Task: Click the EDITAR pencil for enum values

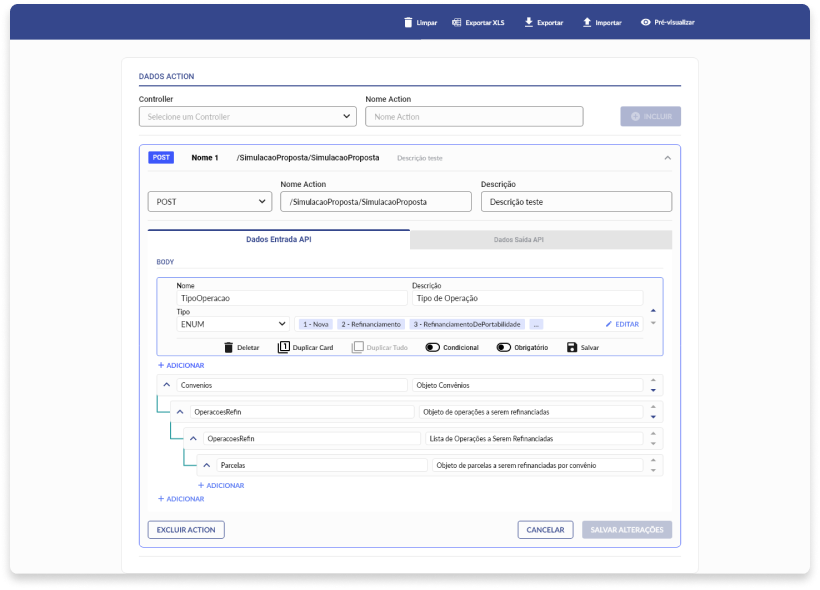Action: pos(609,324)
